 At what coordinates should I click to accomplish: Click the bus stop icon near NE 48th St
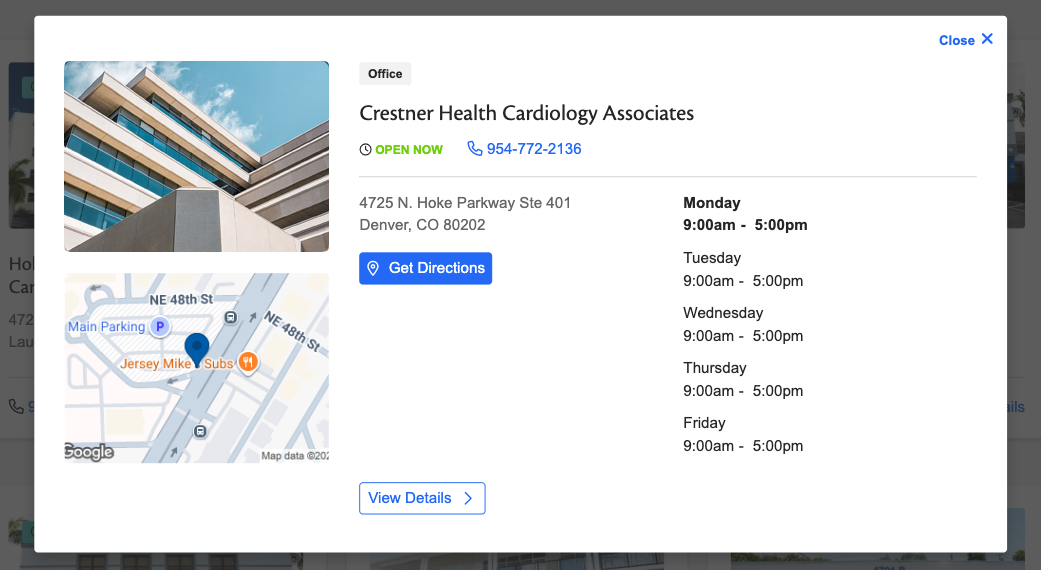[x=230, y=317]
